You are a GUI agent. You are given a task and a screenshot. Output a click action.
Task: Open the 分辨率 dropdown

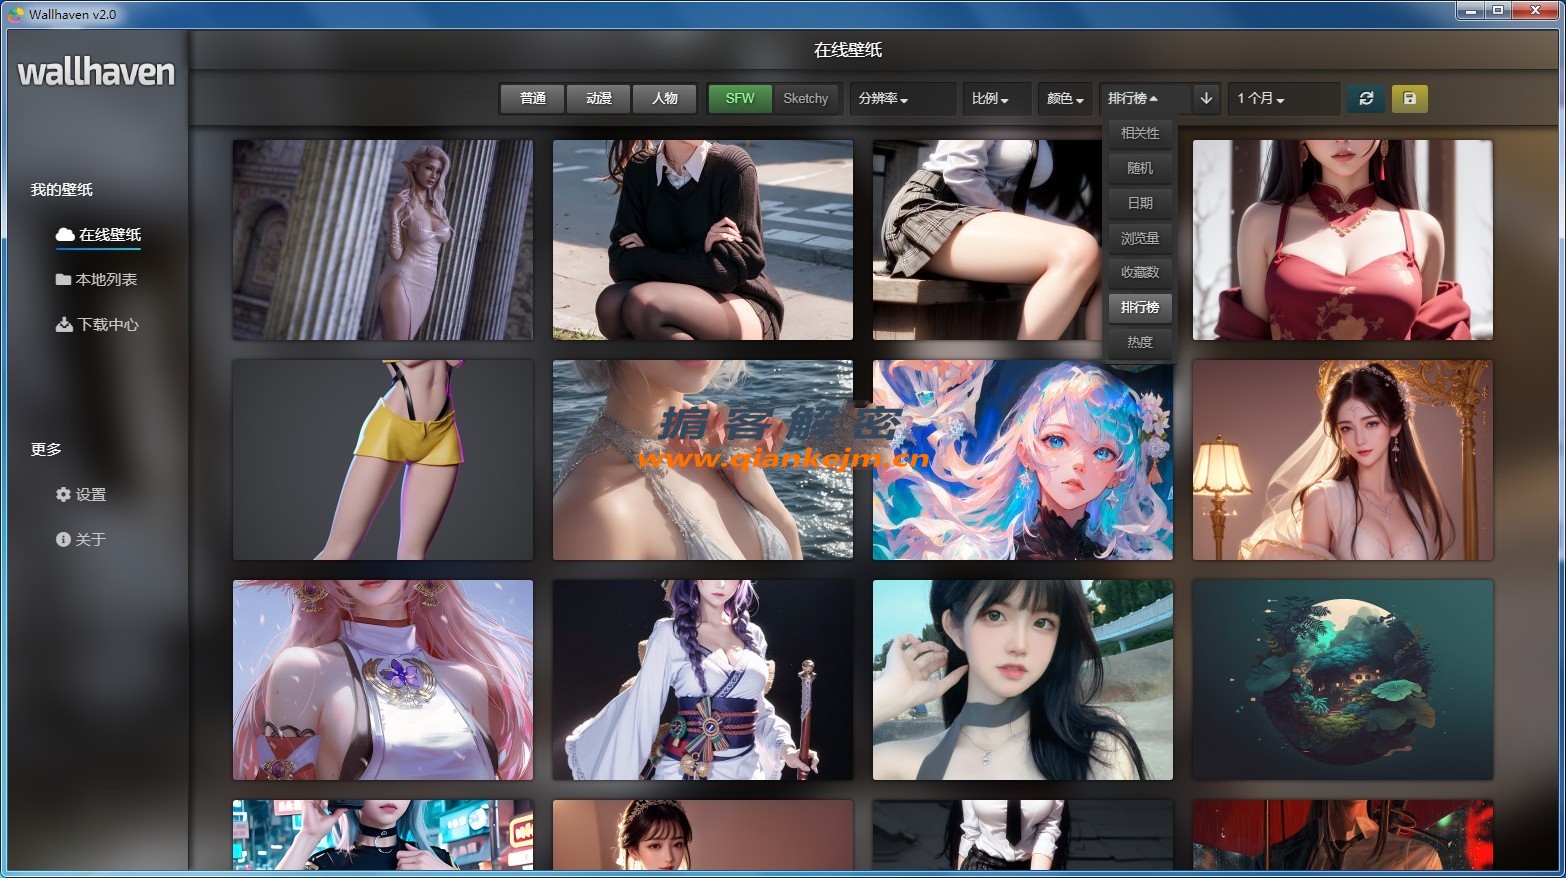903,98
